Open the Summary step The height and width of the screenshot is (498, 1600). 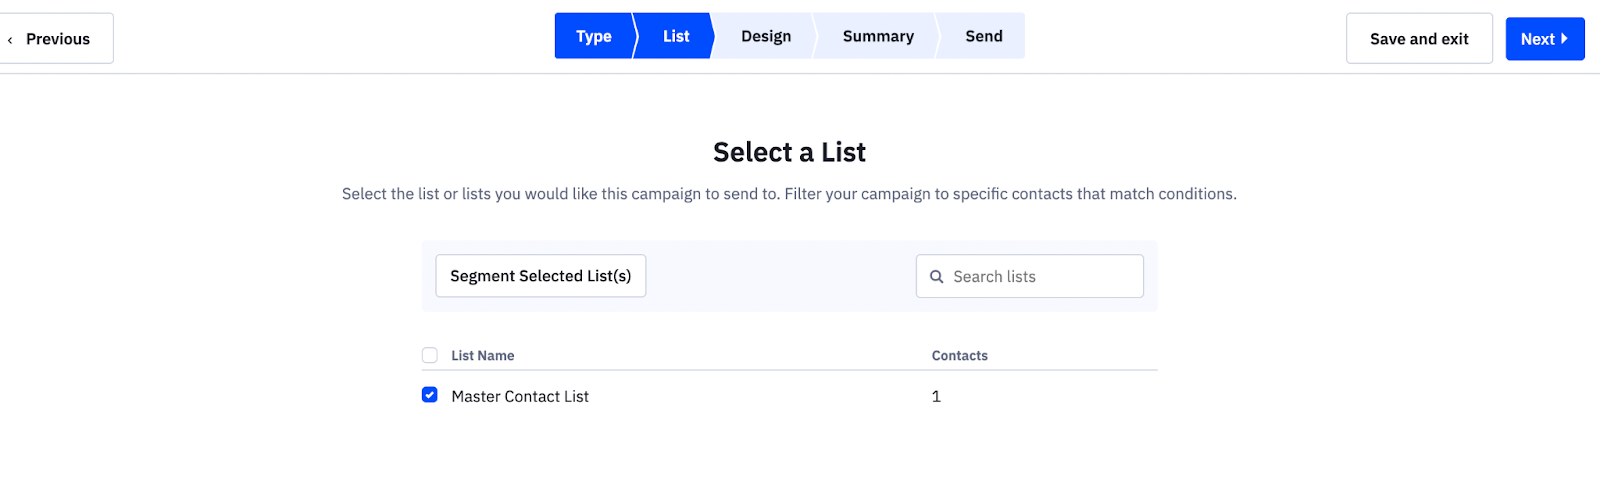(x=878, y=37)
